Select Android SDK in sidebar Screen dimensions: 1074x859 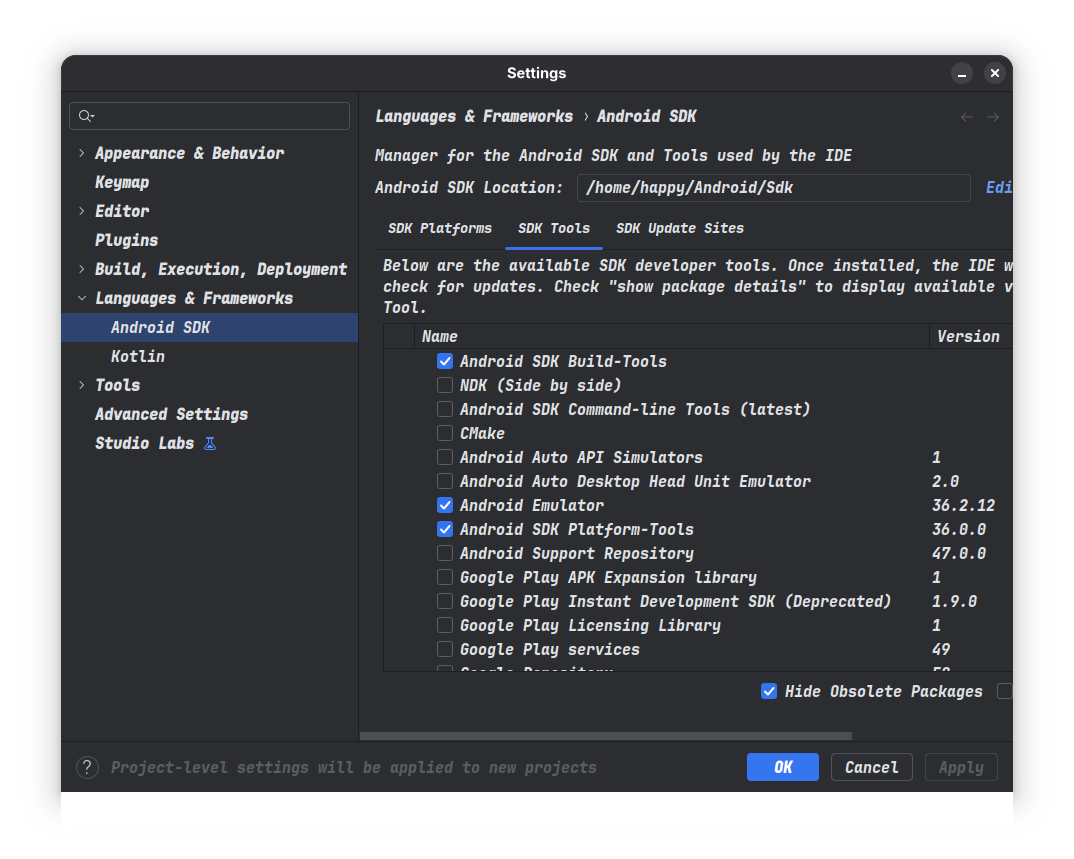coord(210,327)
